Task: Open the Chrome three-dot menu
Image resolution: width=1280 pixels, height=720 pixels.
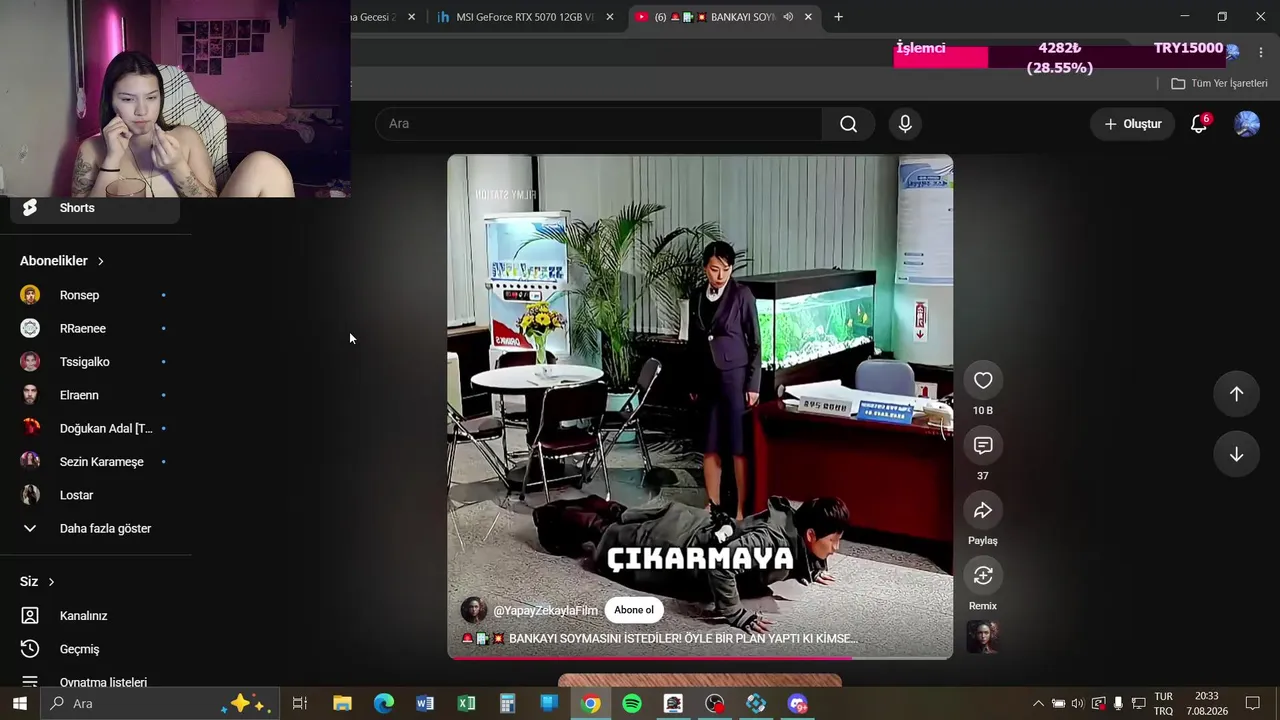Action: click(x=1261, y=52)
